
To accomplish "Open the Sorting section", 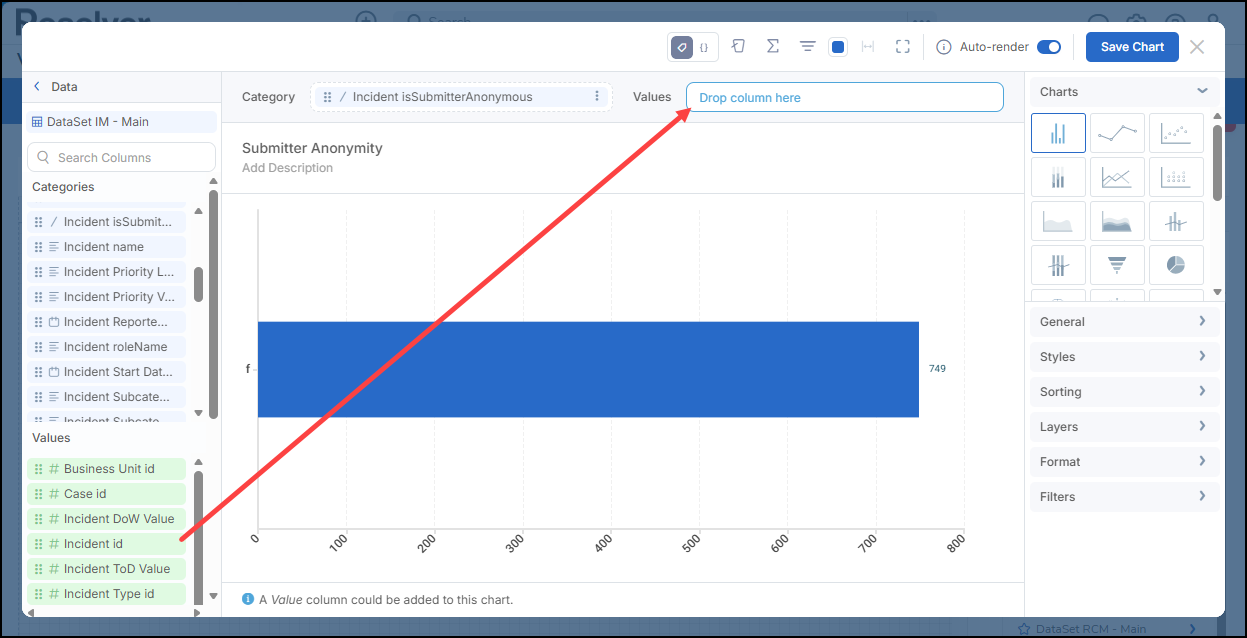I will (1125, 392).
